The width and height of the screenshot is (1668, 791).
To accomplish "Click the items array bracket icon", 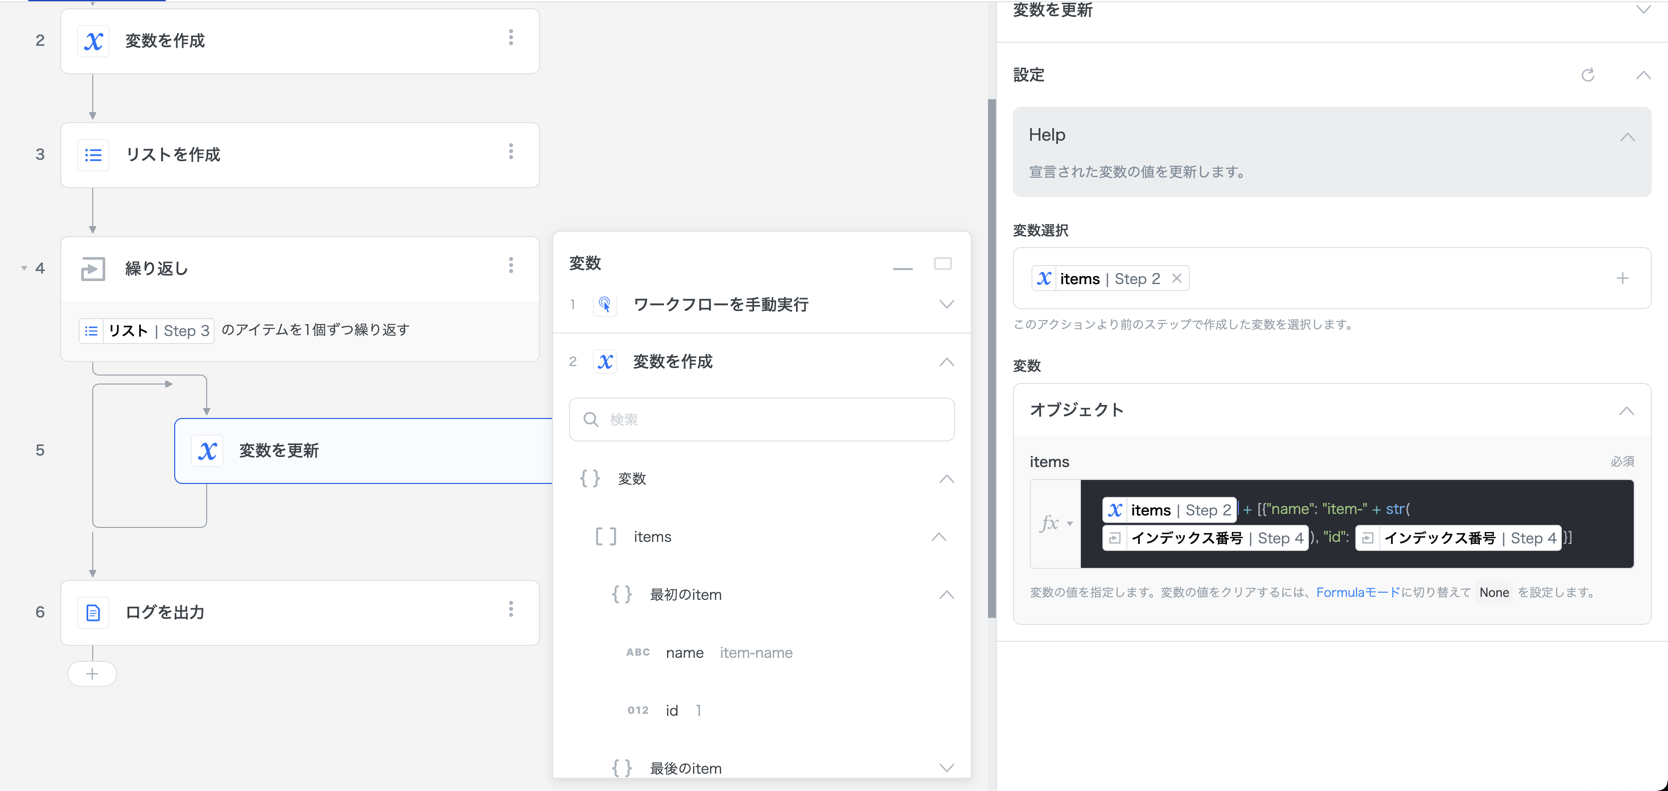I will pos(606,537).
